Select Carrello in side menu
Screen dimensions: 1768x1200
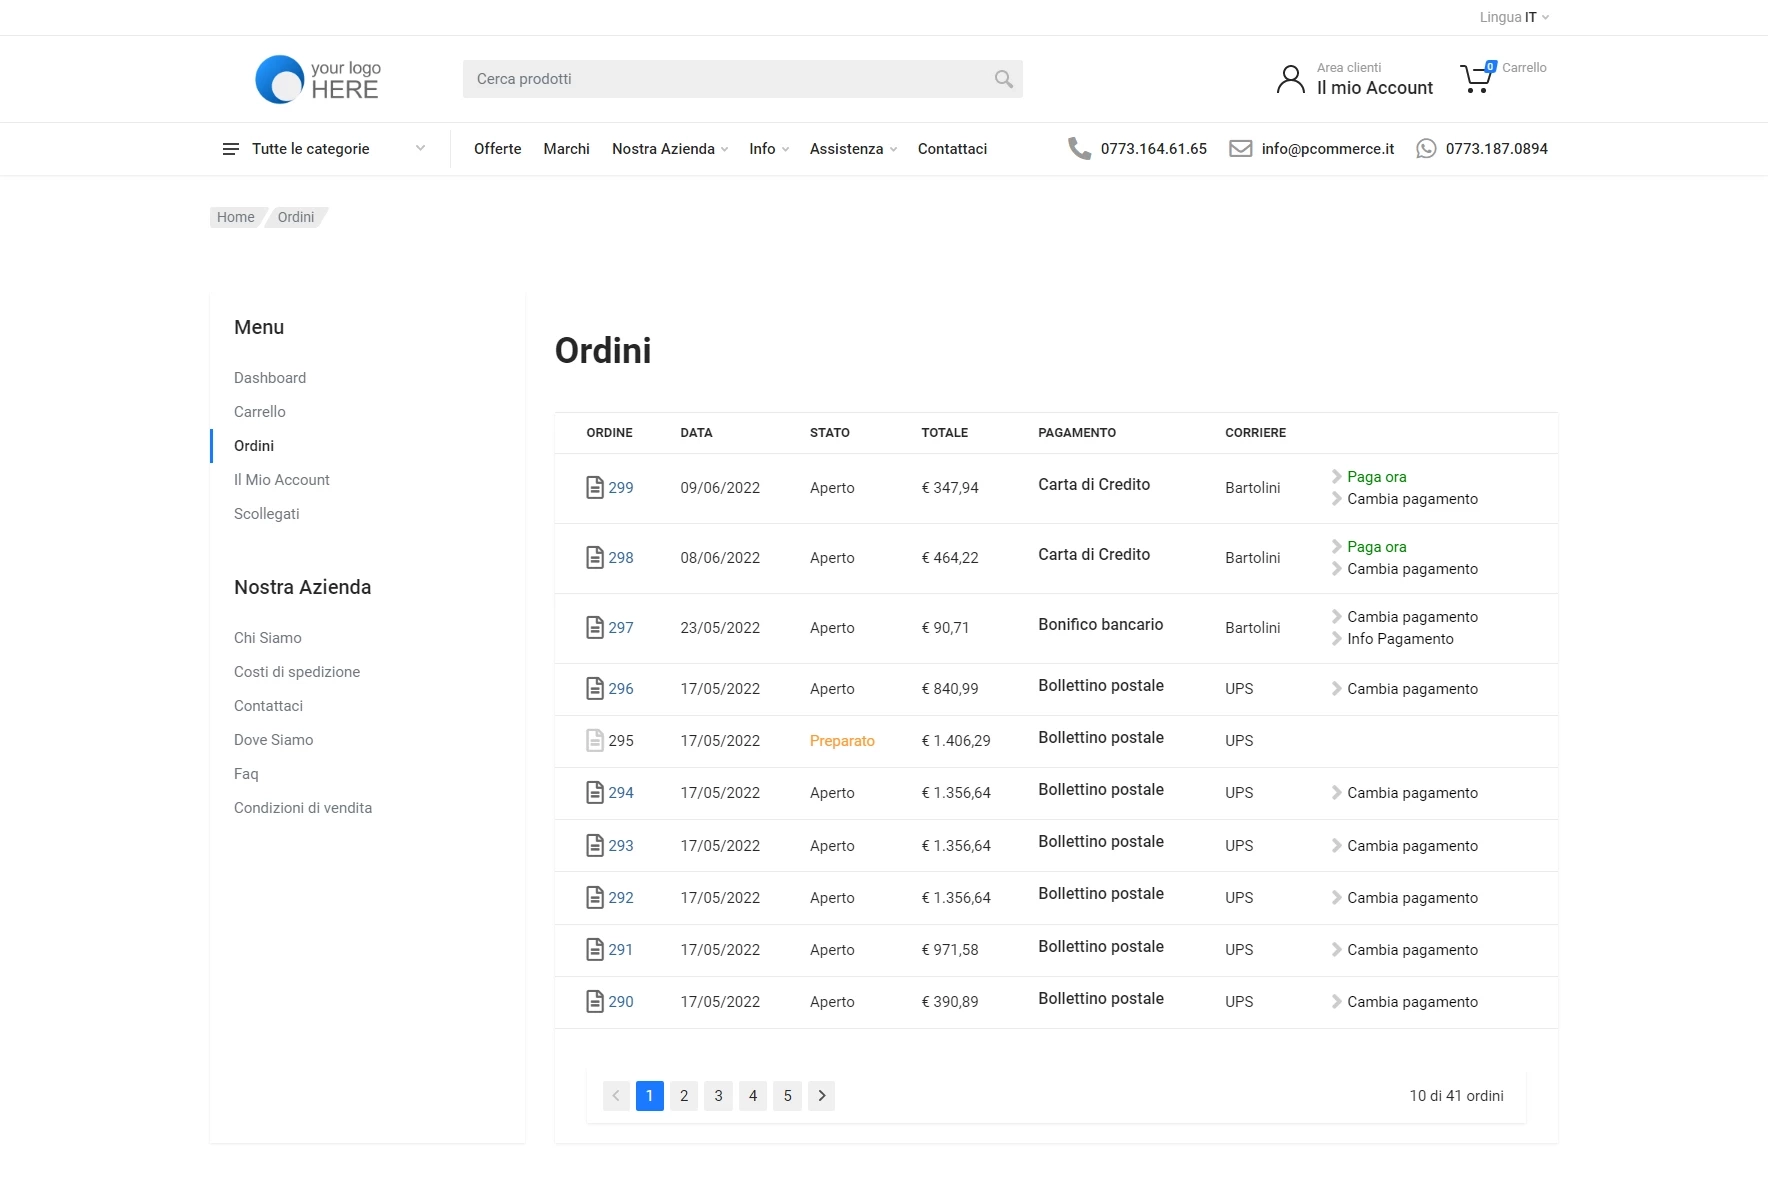[260, 412]
